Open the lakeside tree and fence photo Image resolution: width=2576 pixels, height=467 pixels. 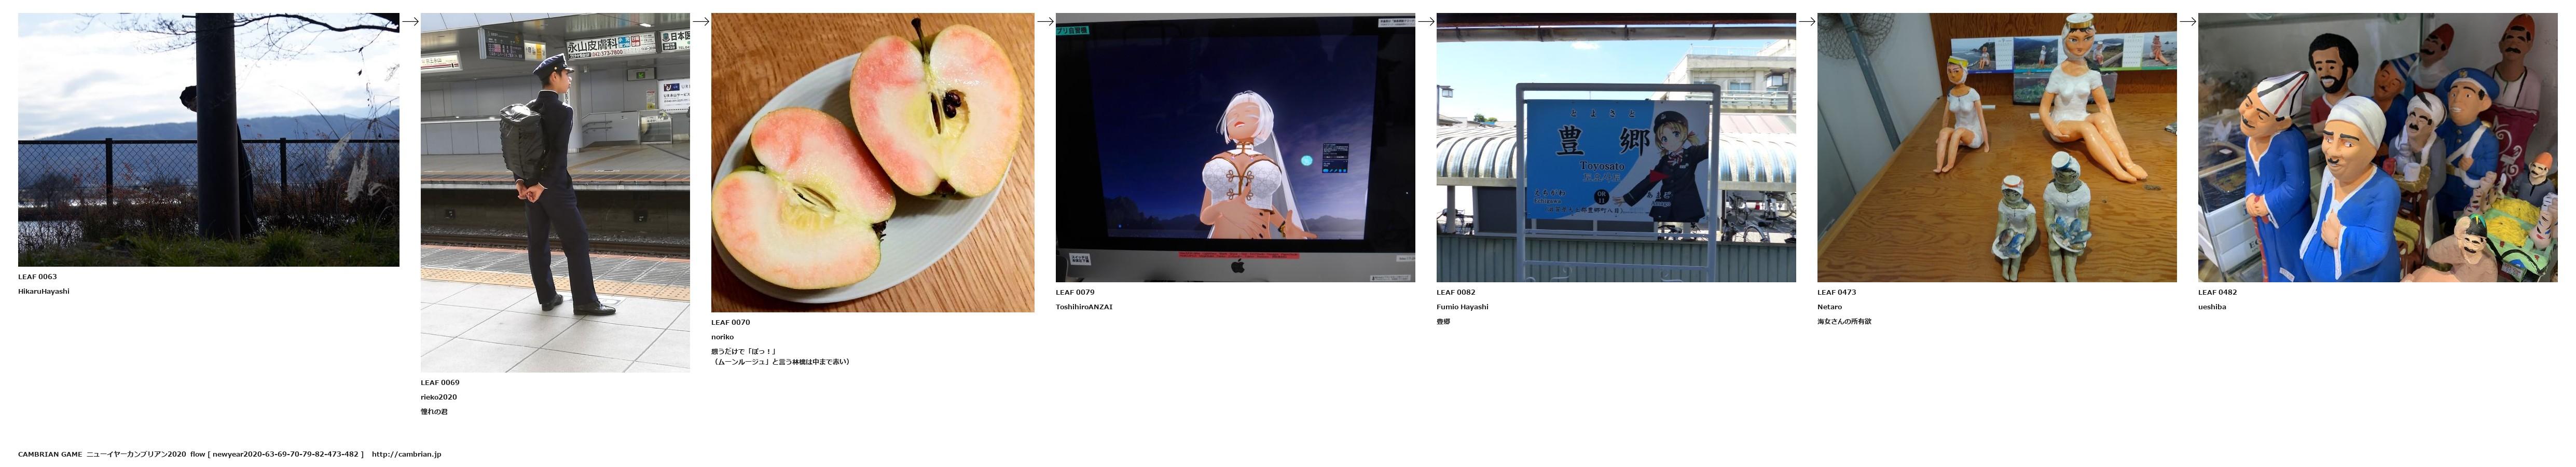[208, 140]
